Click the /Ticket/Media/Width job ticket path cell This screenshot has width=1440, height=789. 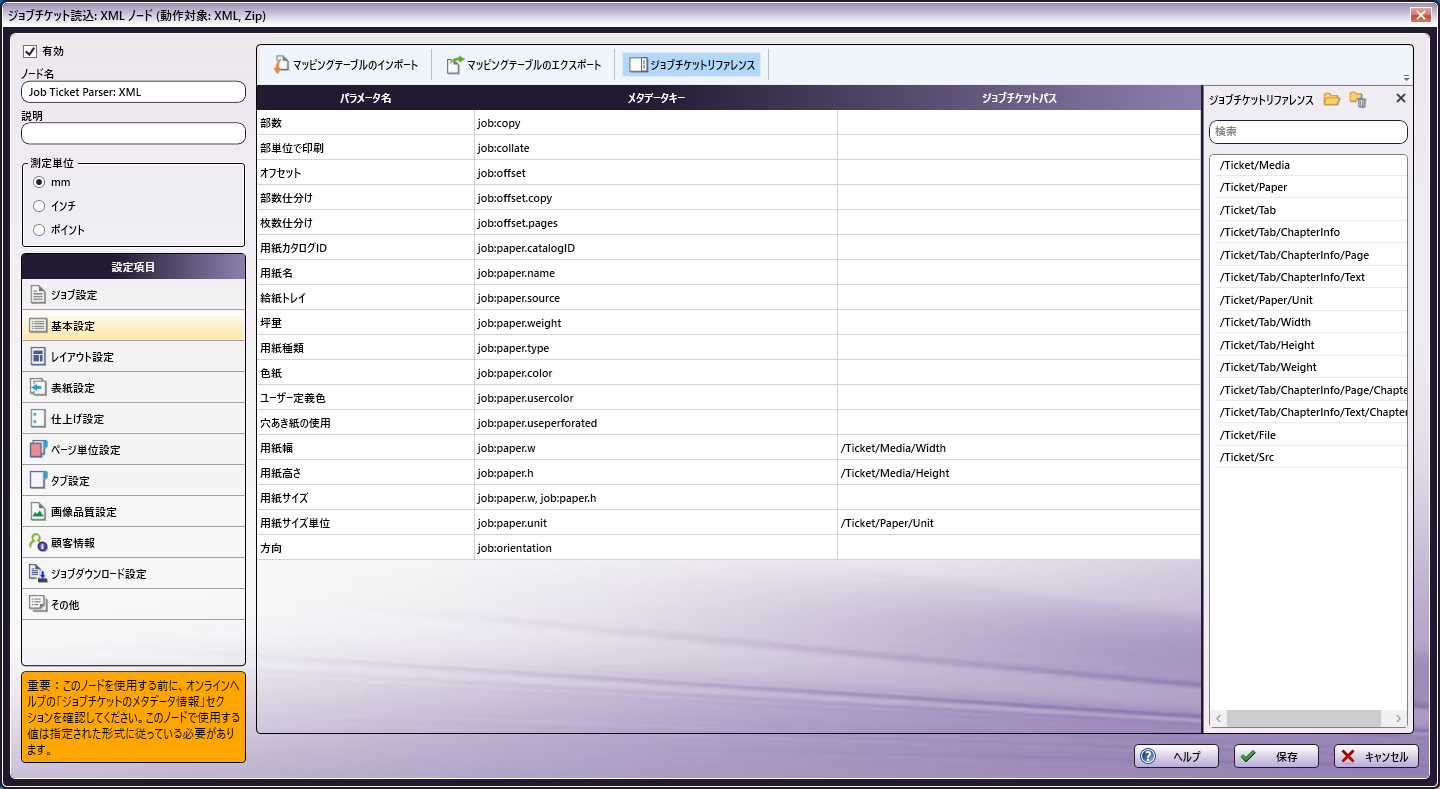tap(1019, 448)
